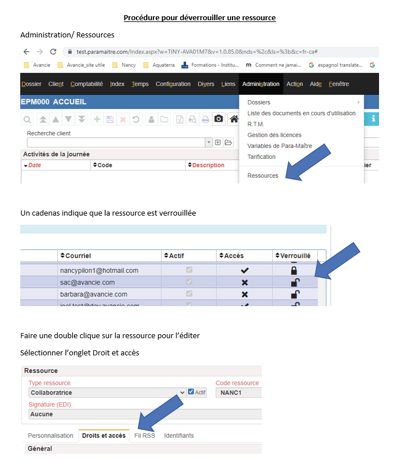Click the Code ressource NANC1 field
This screenshot has height=461, width=397.
(239, 393)
